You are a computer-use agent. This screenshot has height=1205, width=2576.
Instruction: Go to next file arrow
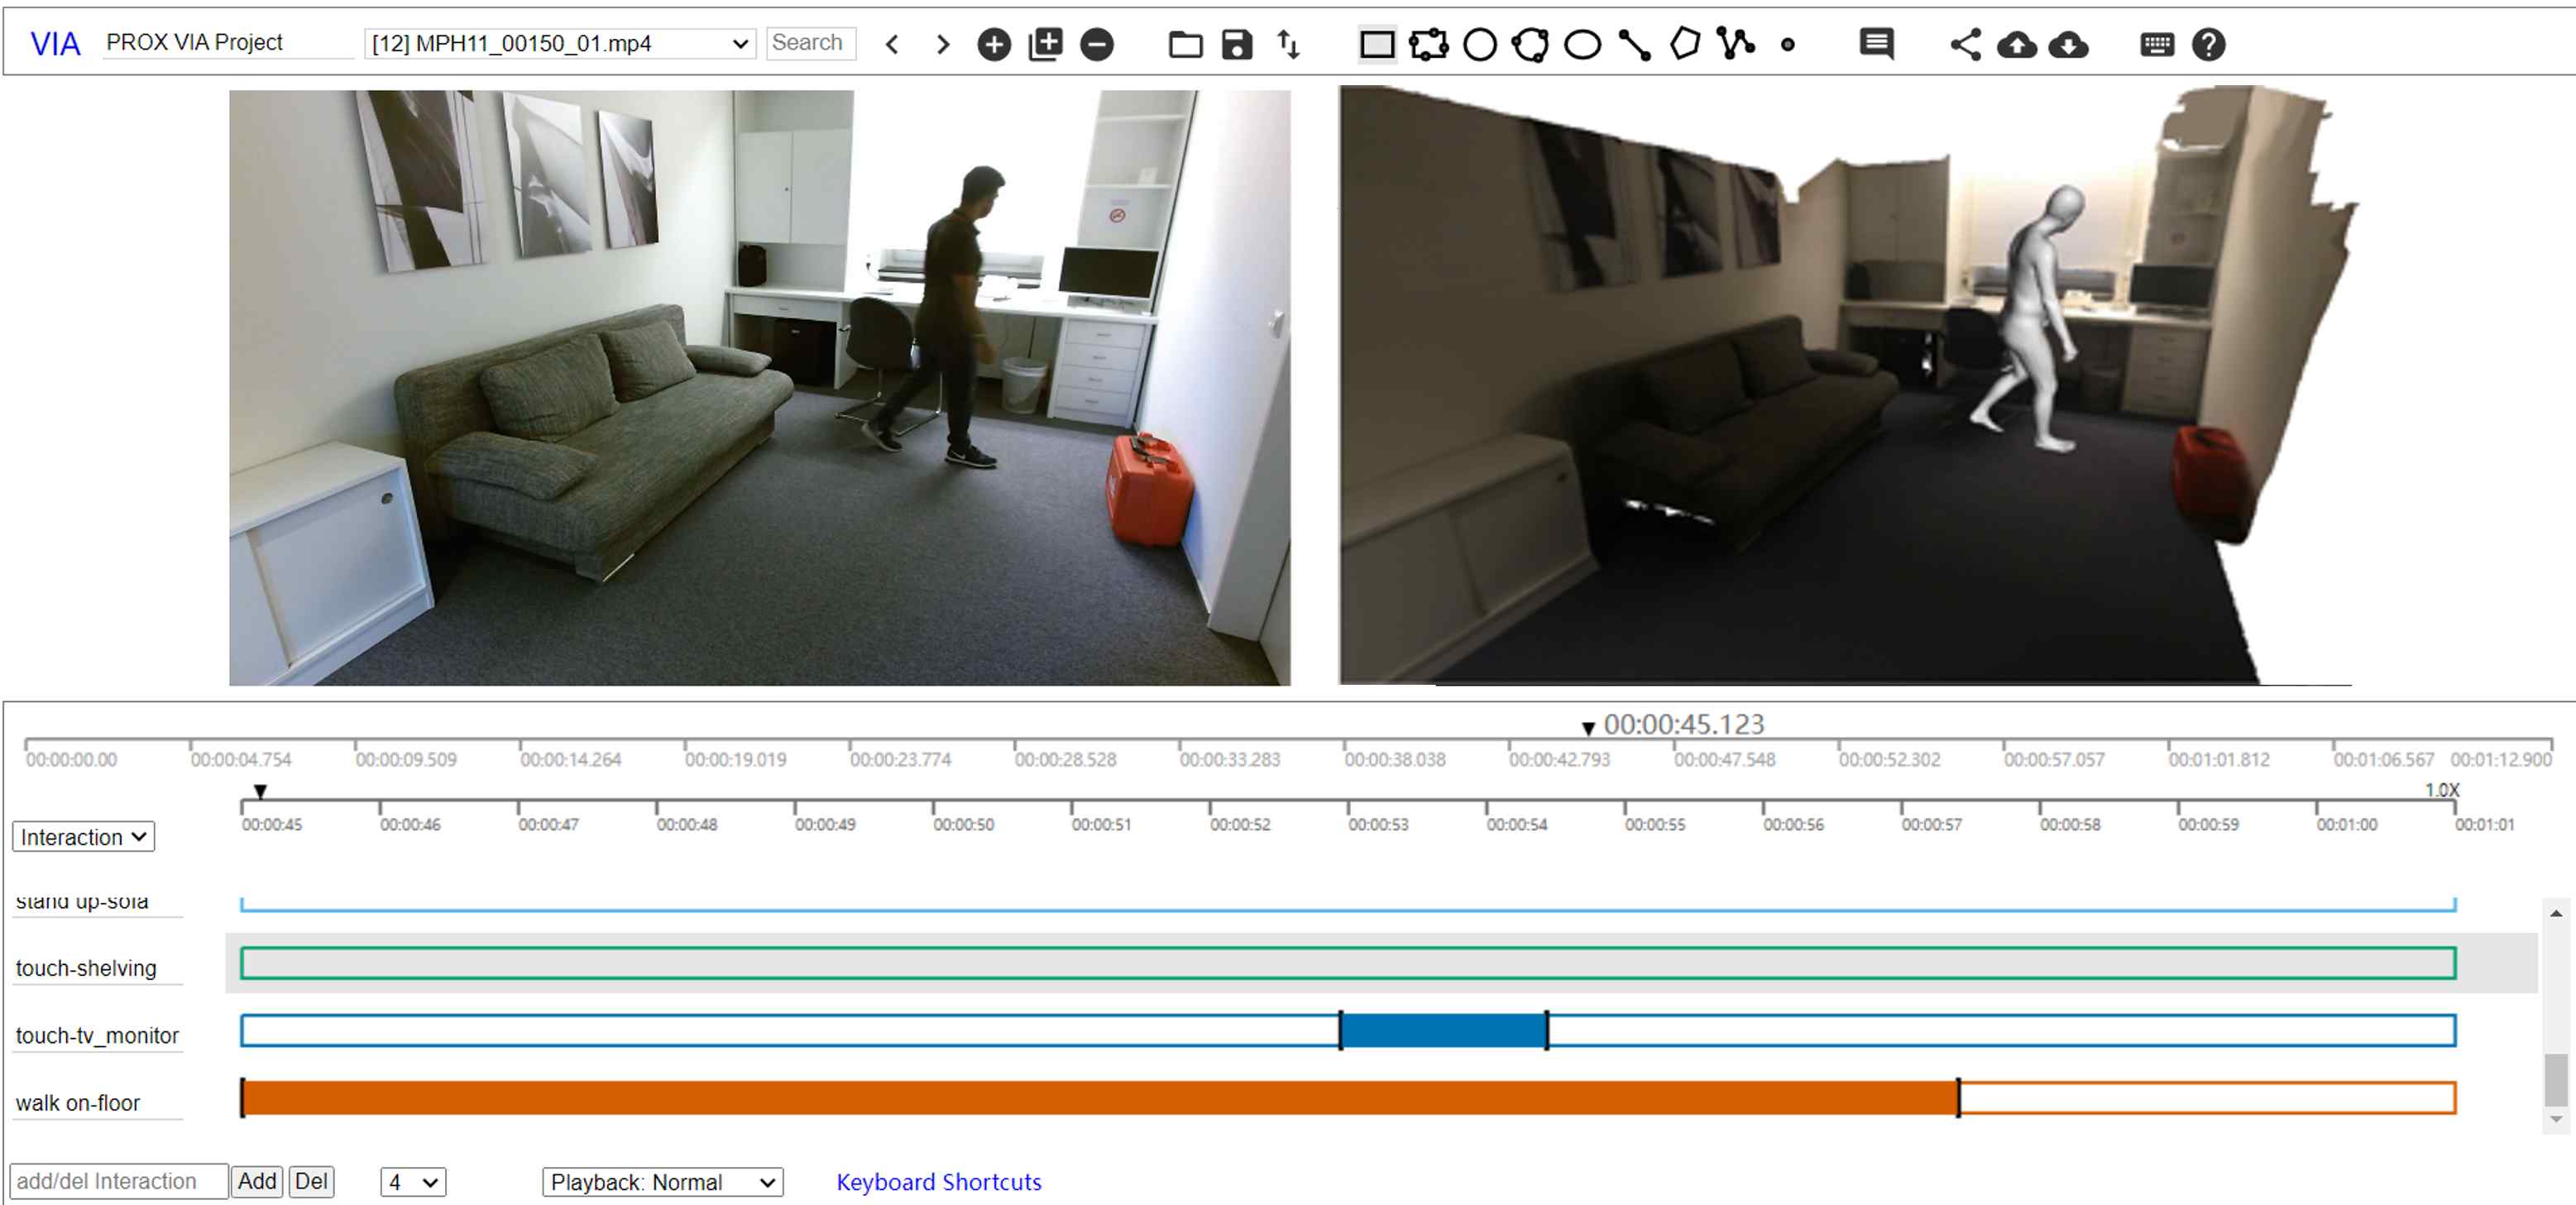pos(942,45)
